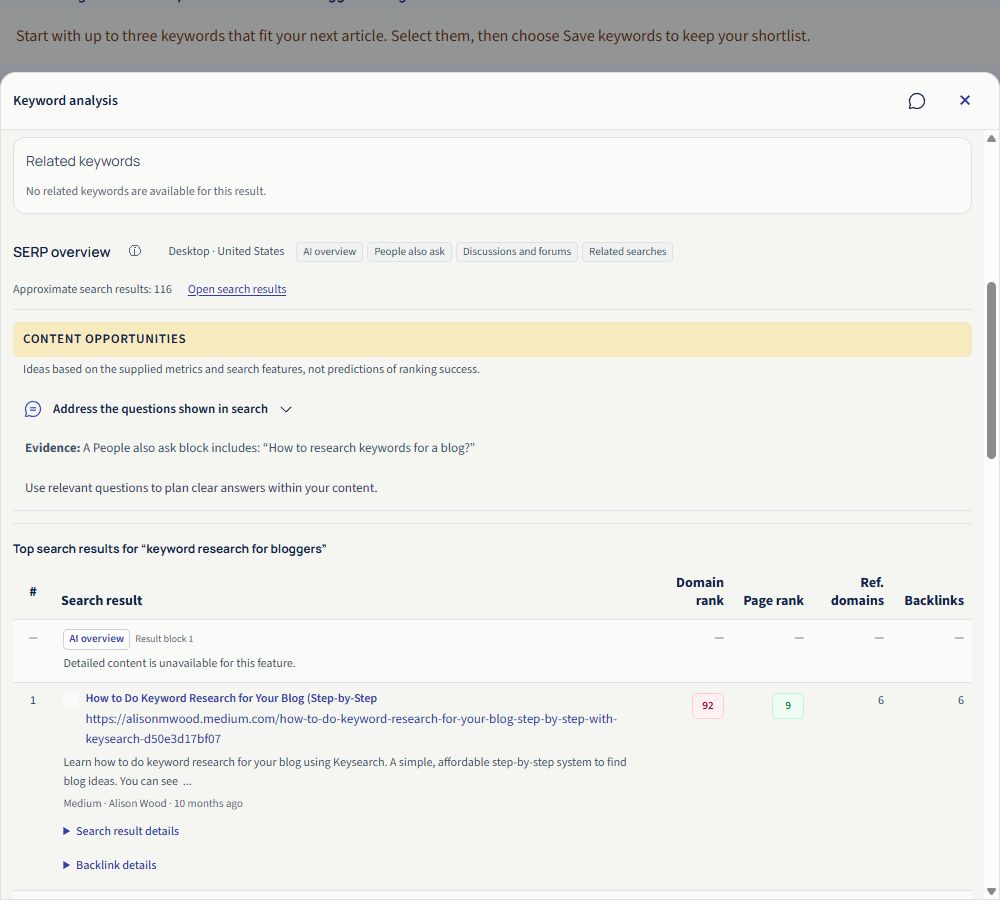
Task: Open the feedback chat bubble icon
Action: [916, 101]
